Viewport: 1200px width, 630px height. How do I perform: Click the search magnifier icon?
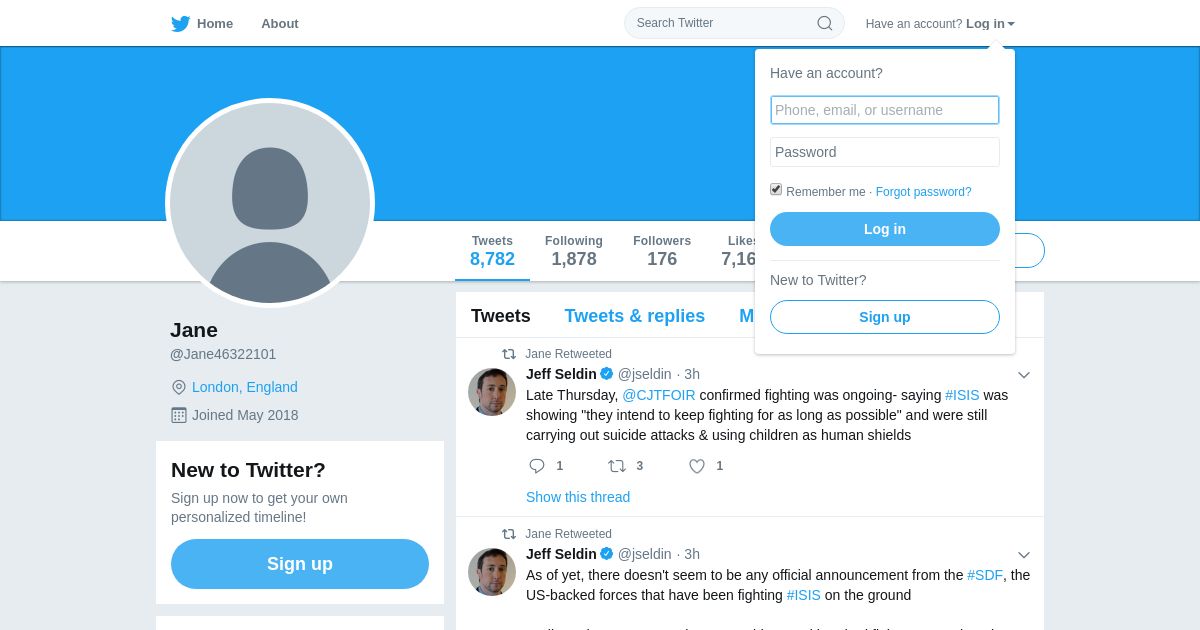pos(825,23)
